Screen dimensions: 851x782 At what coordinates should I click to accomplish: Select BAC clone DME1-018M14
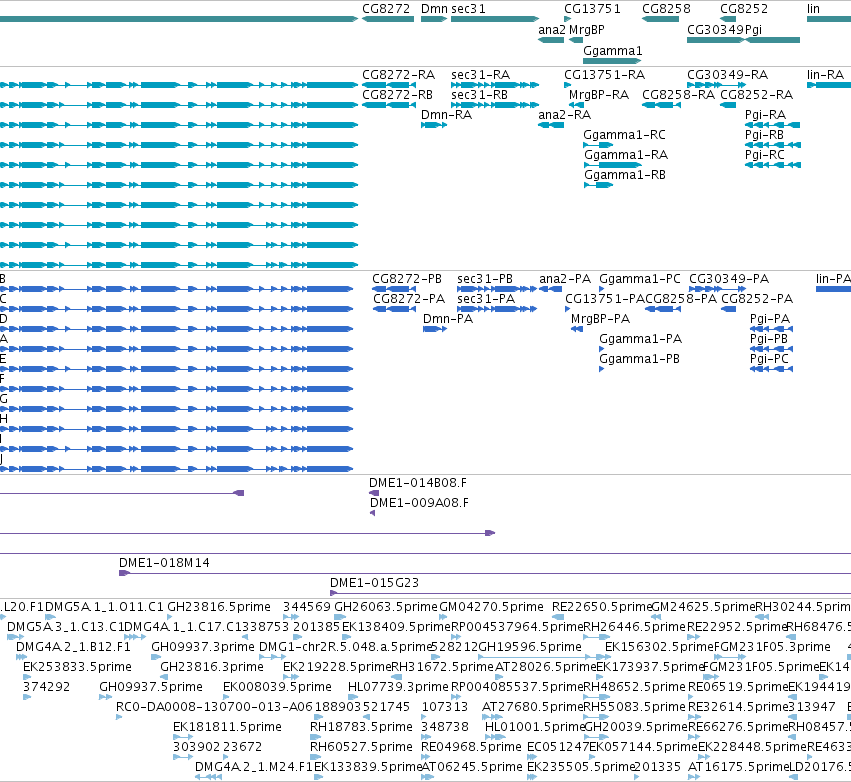coord(164,563)
